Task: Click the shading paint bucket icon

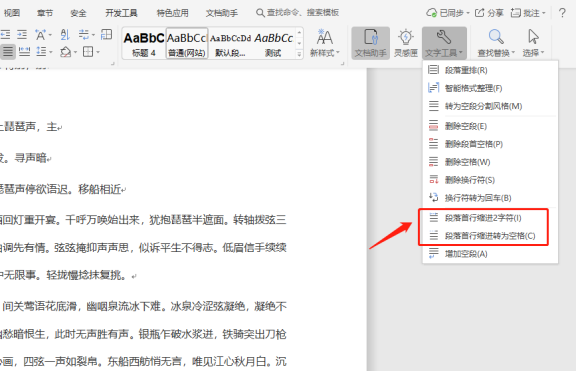Action: click(x=65, y=52)
